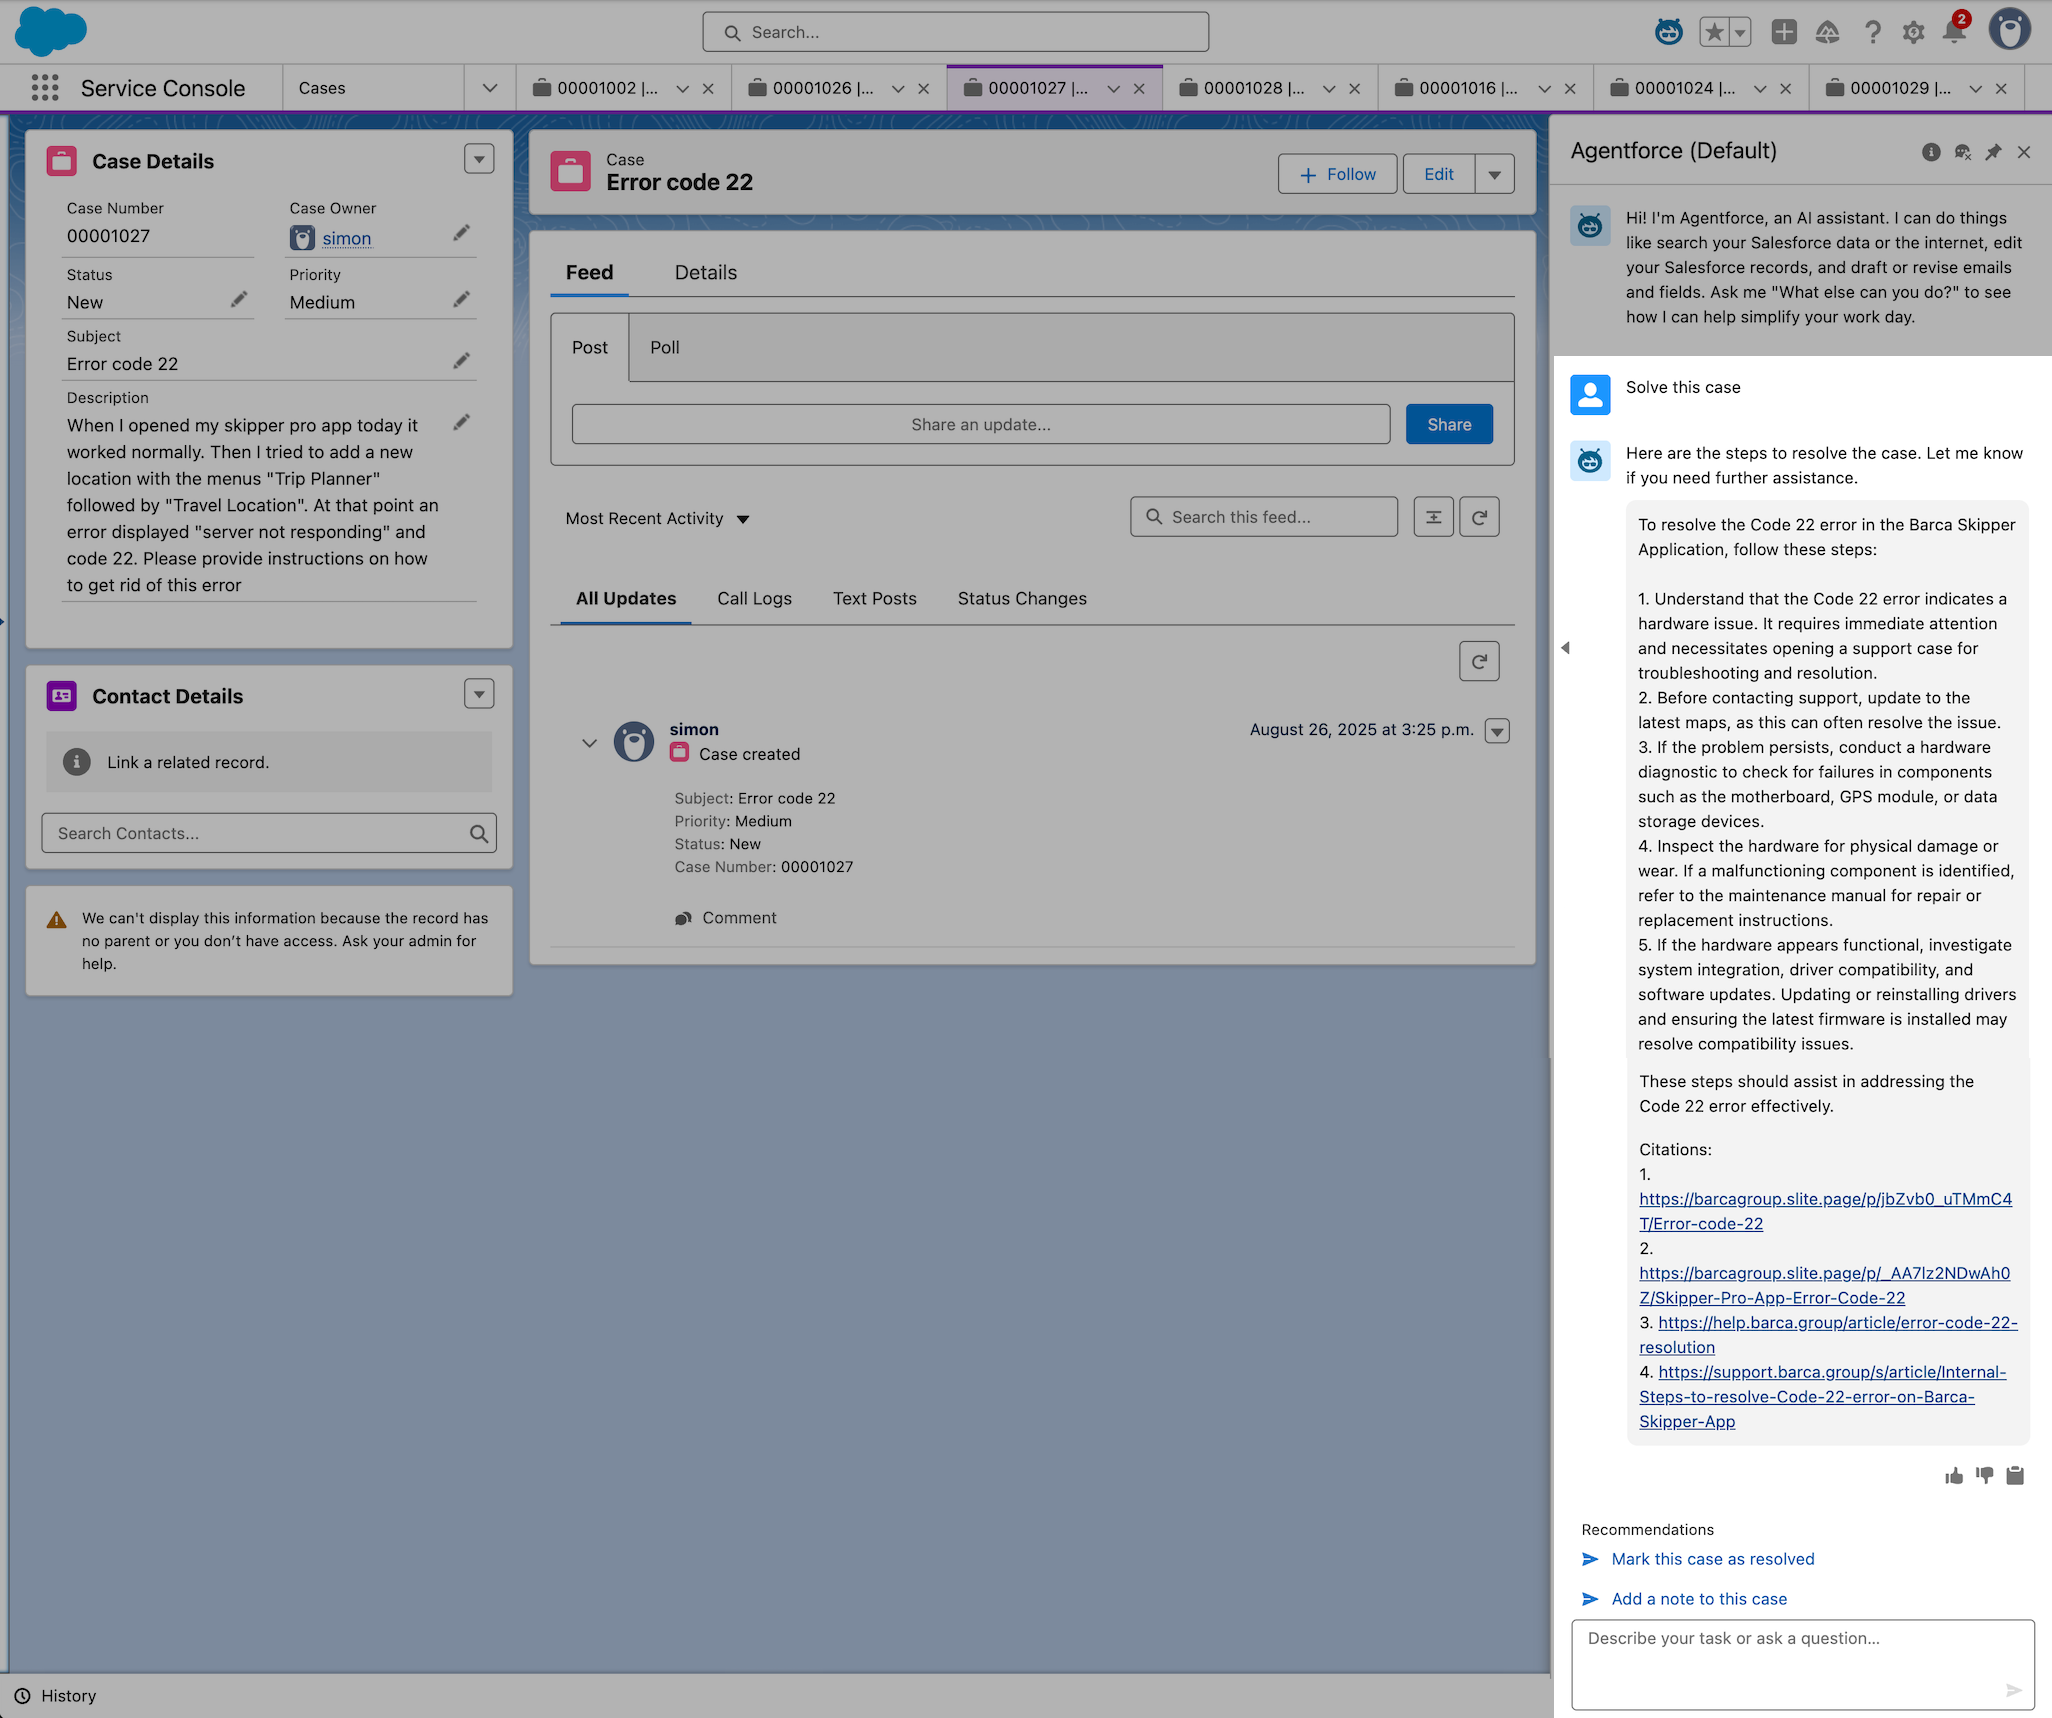
Task: Click Mark this case as resolved
Action: pos(1712,1559)
